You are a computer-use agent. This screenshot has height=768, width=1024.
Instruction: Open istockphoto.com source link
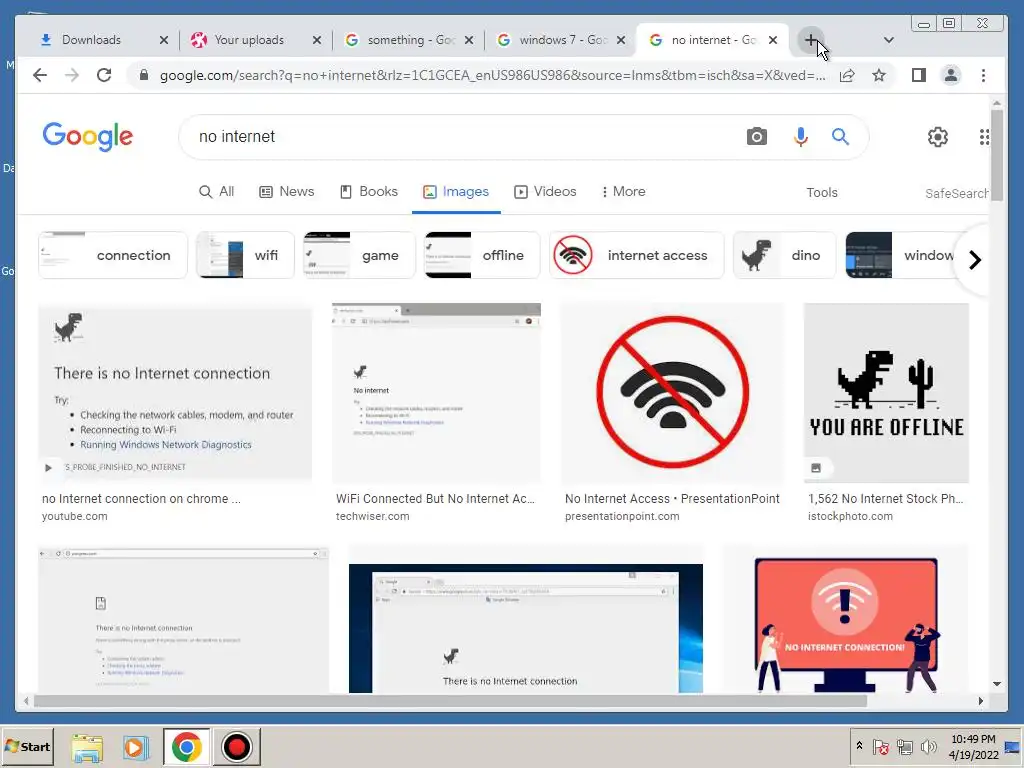(850, 517)
